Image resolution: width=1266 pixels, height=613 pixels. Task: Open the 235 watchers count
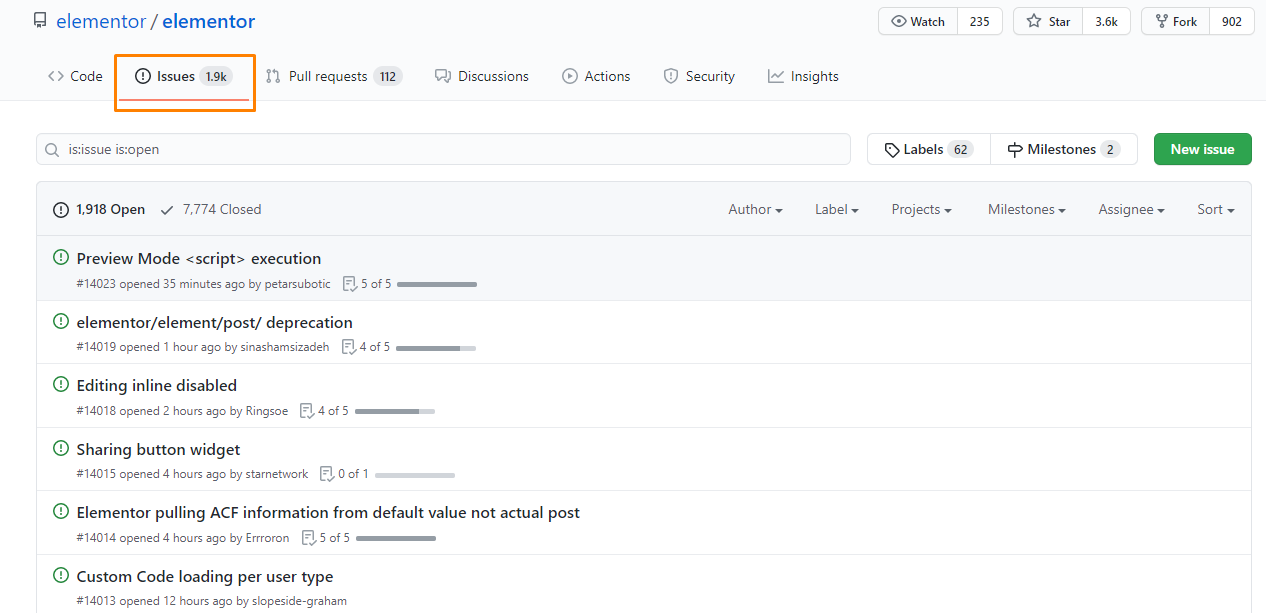tap(980, 22)
